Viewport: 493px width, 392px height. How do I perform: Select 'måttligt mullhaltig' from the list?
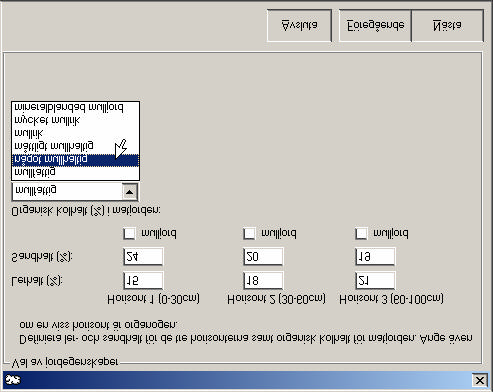[x=75, y=146]
